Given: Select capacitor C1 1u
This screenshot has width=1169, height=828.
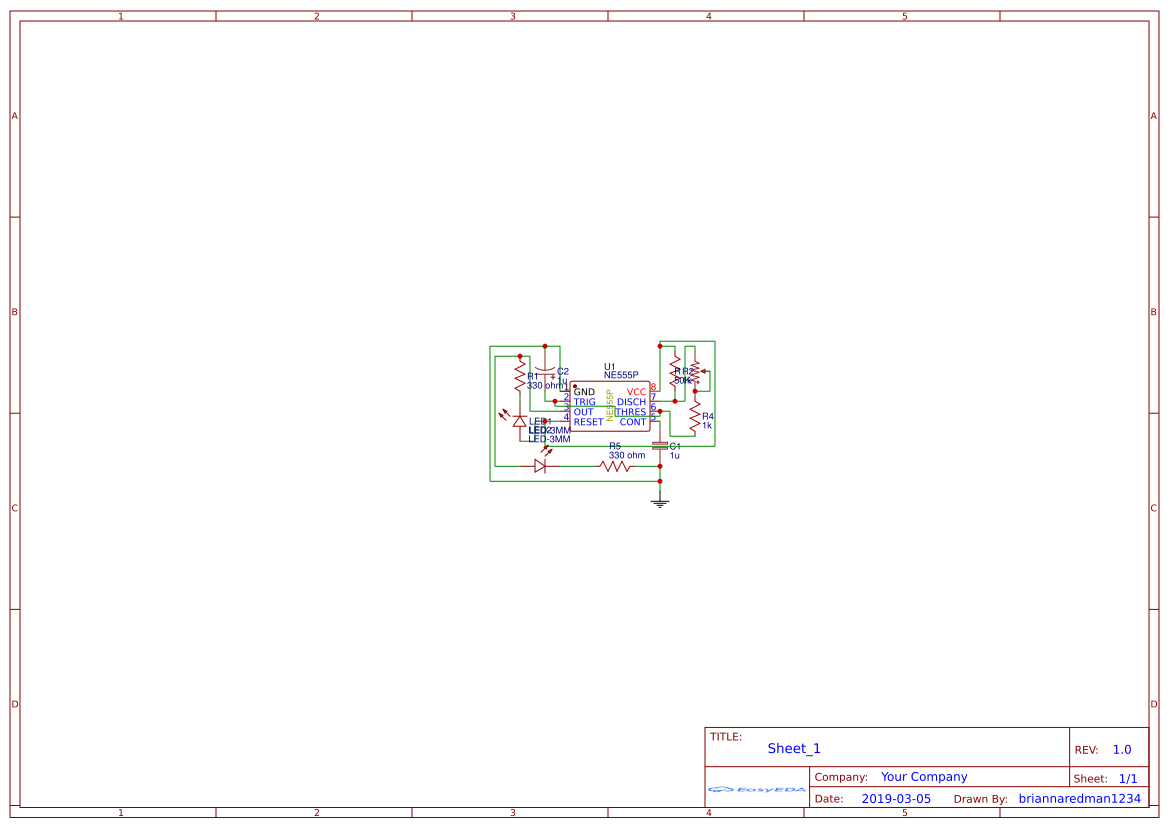Looking at the screenshot, I should click(x=661, y=445).
